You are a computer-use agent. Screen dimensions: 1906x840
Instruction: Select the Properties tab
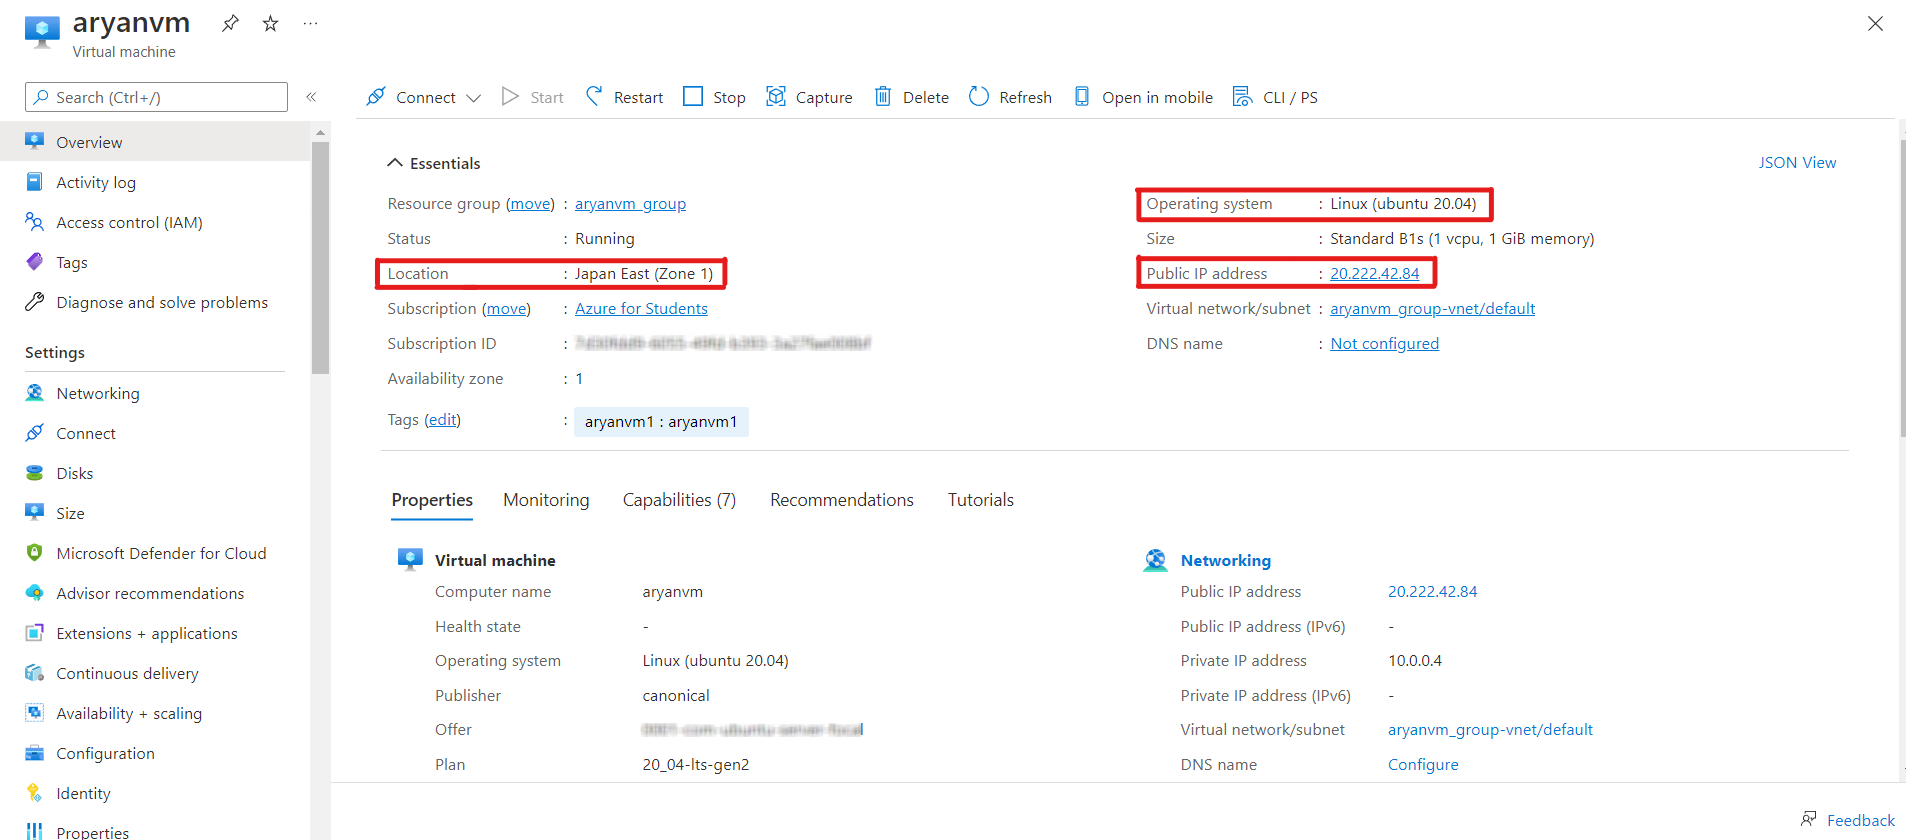click(432, 500)
